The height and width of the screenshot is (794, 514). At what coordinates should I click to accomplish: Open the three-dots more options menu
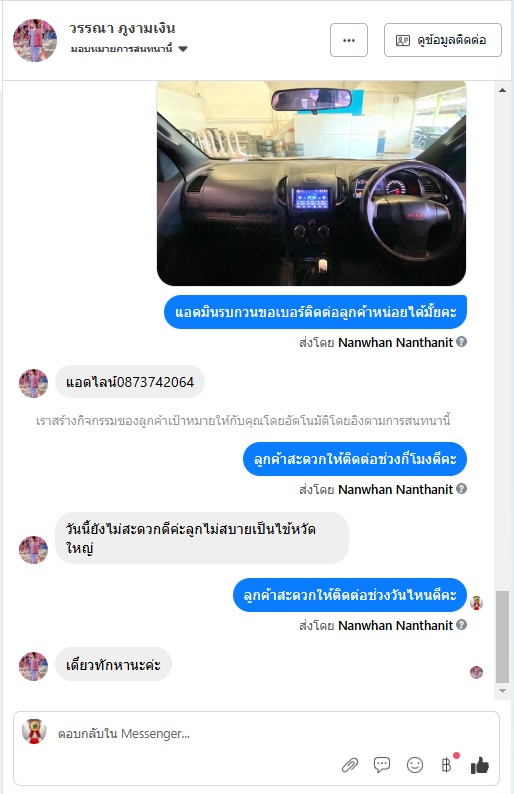pyautogui.click(x=349, y=40)
